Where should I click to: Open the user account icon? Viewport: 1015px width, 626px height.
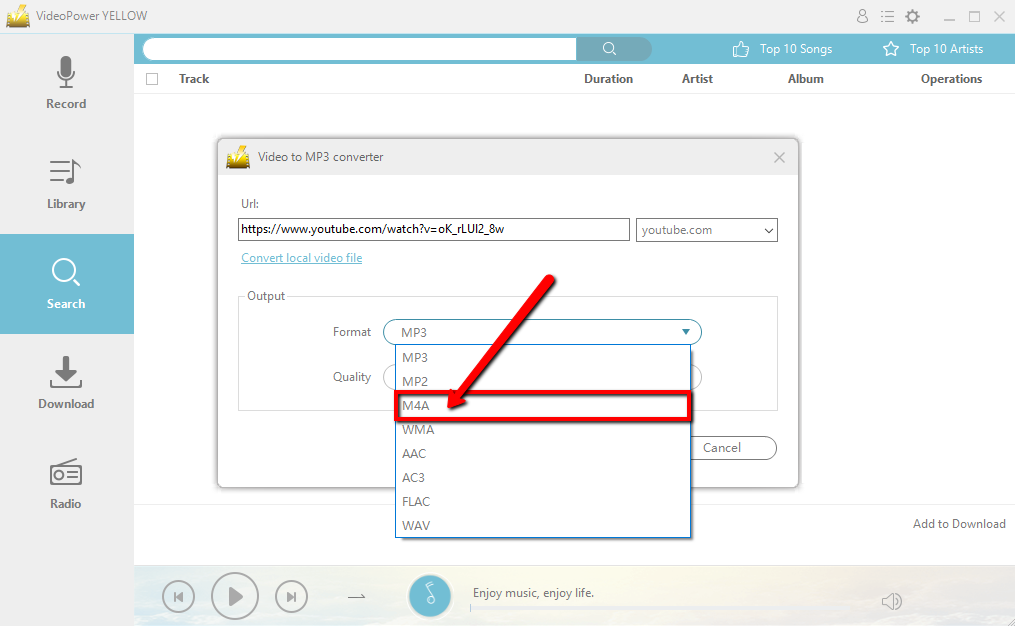click(x=862, y=16)
